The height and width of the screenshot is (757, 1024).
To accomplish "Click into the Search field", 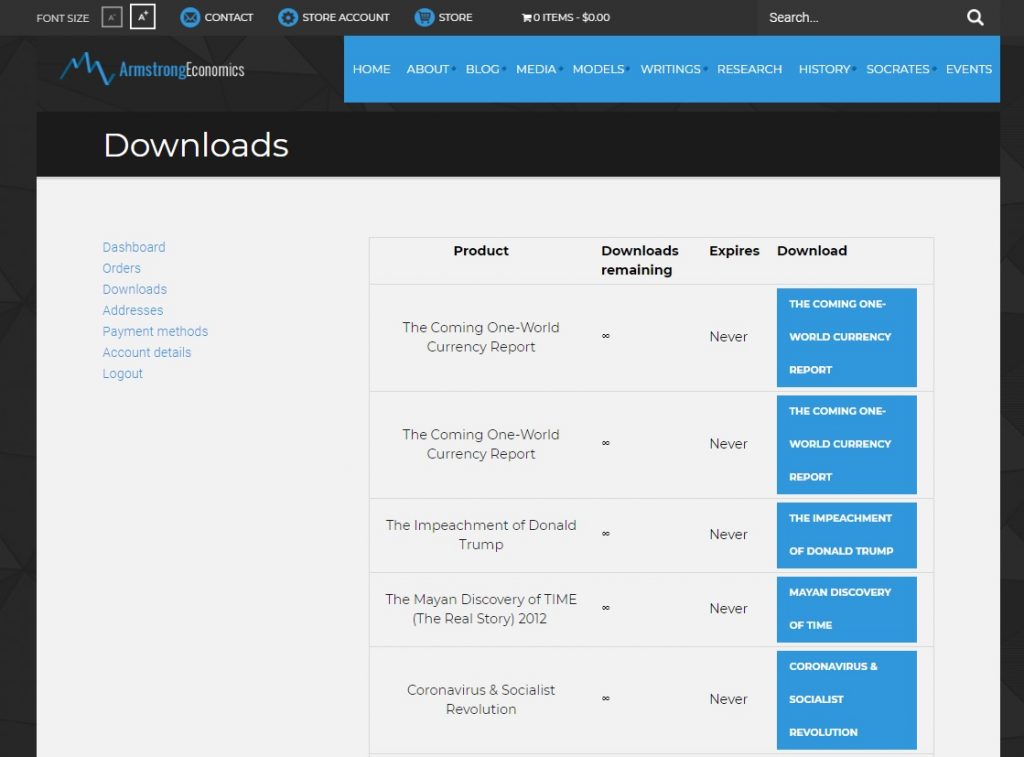I will click(862, 18).
